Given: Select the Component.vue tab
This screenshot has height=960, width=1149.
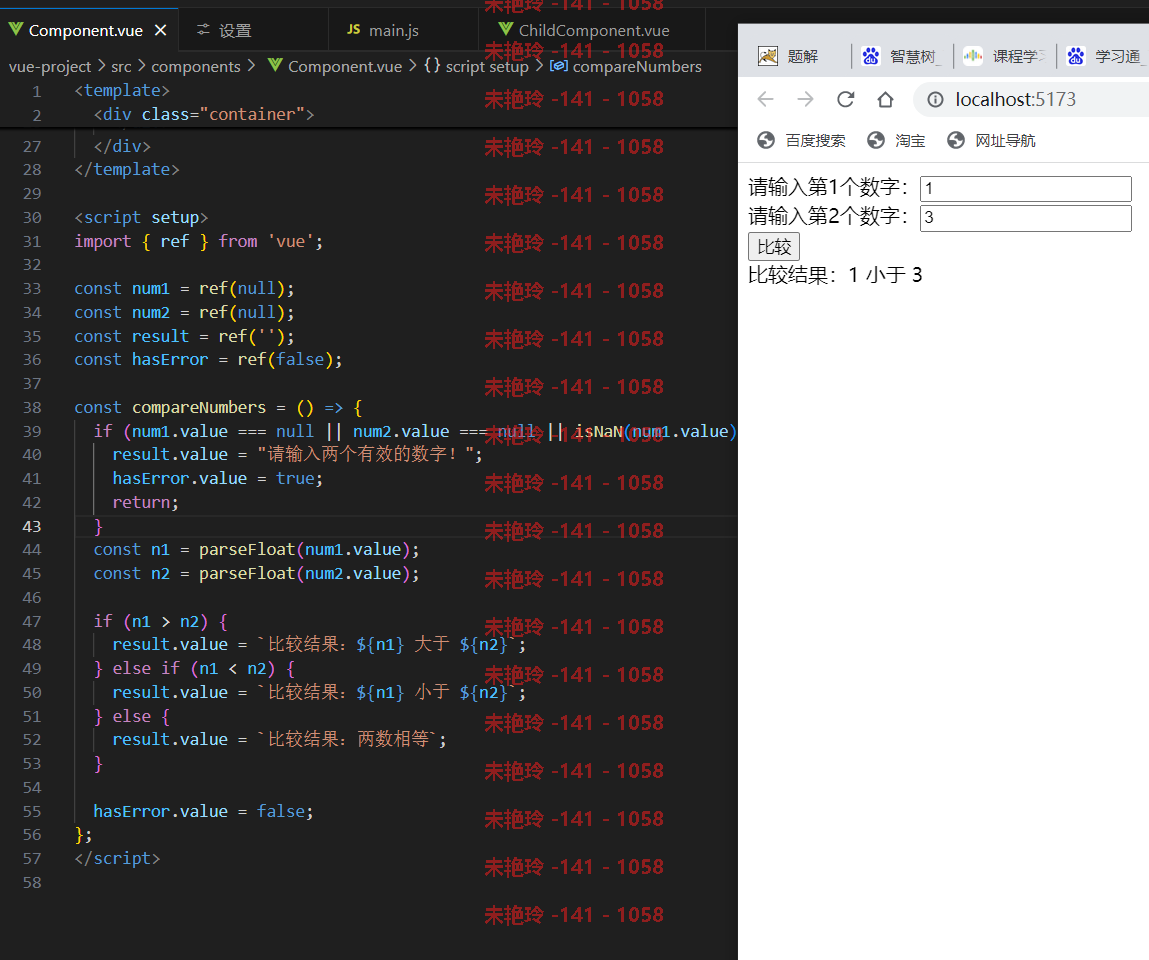Looking at the screenshot, I should (86, 30).
